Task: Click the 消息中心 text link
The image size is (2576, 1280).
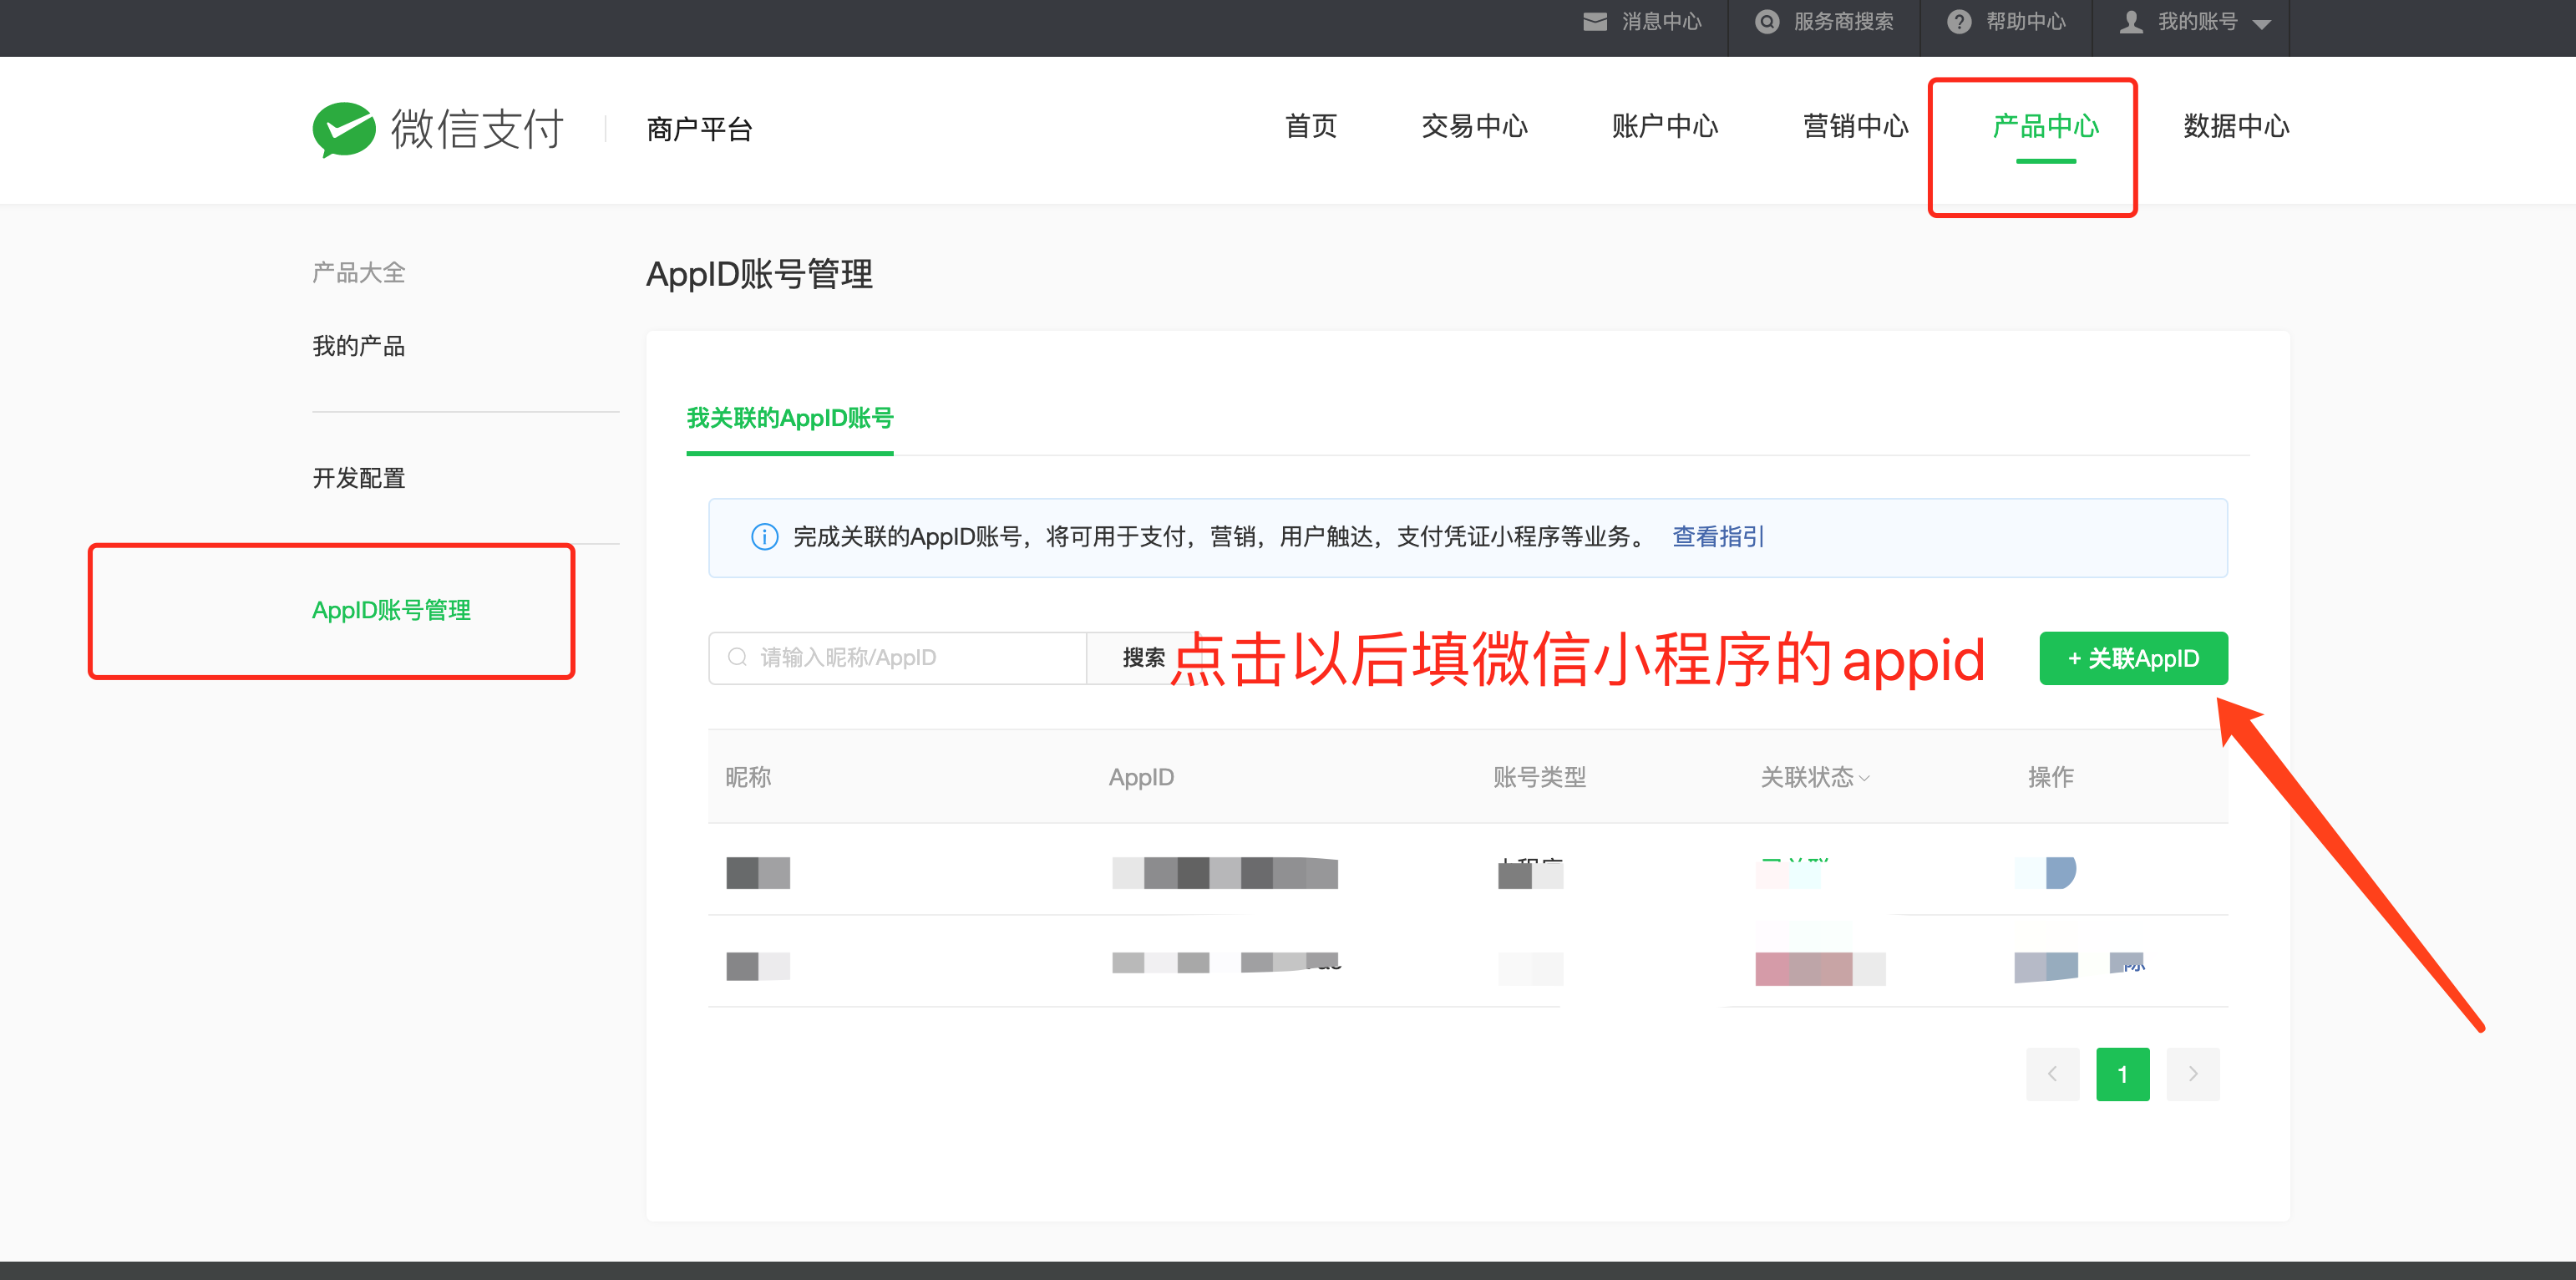Action: pos(1661,22)
